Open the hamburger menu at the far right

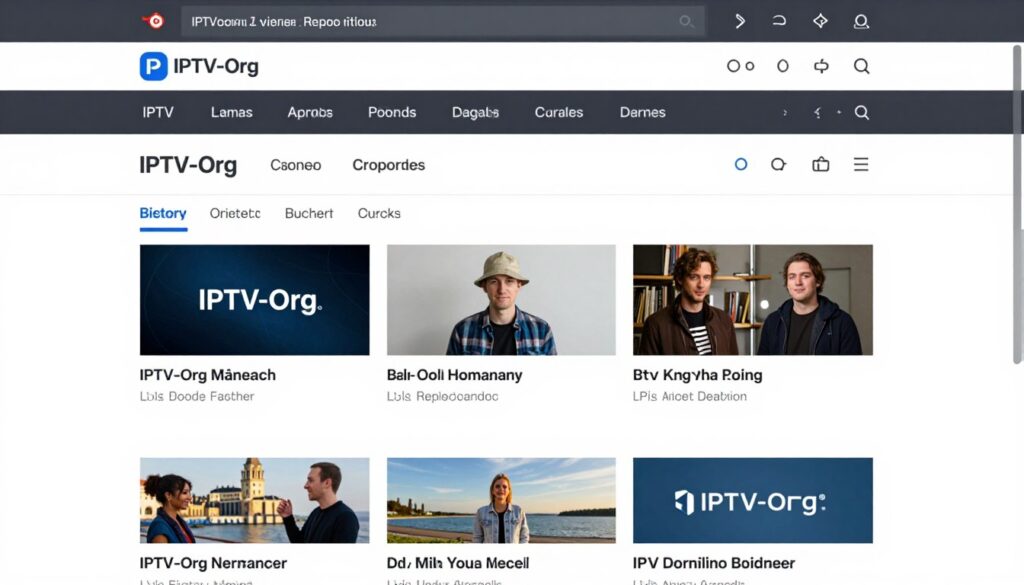tap(861, 164)
